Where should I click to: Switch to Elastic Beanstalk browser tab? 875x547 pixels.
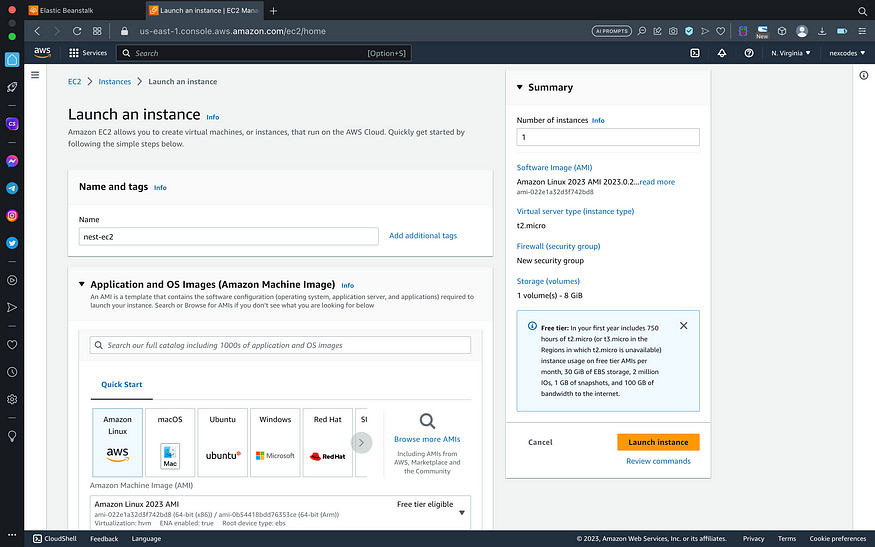84,11
